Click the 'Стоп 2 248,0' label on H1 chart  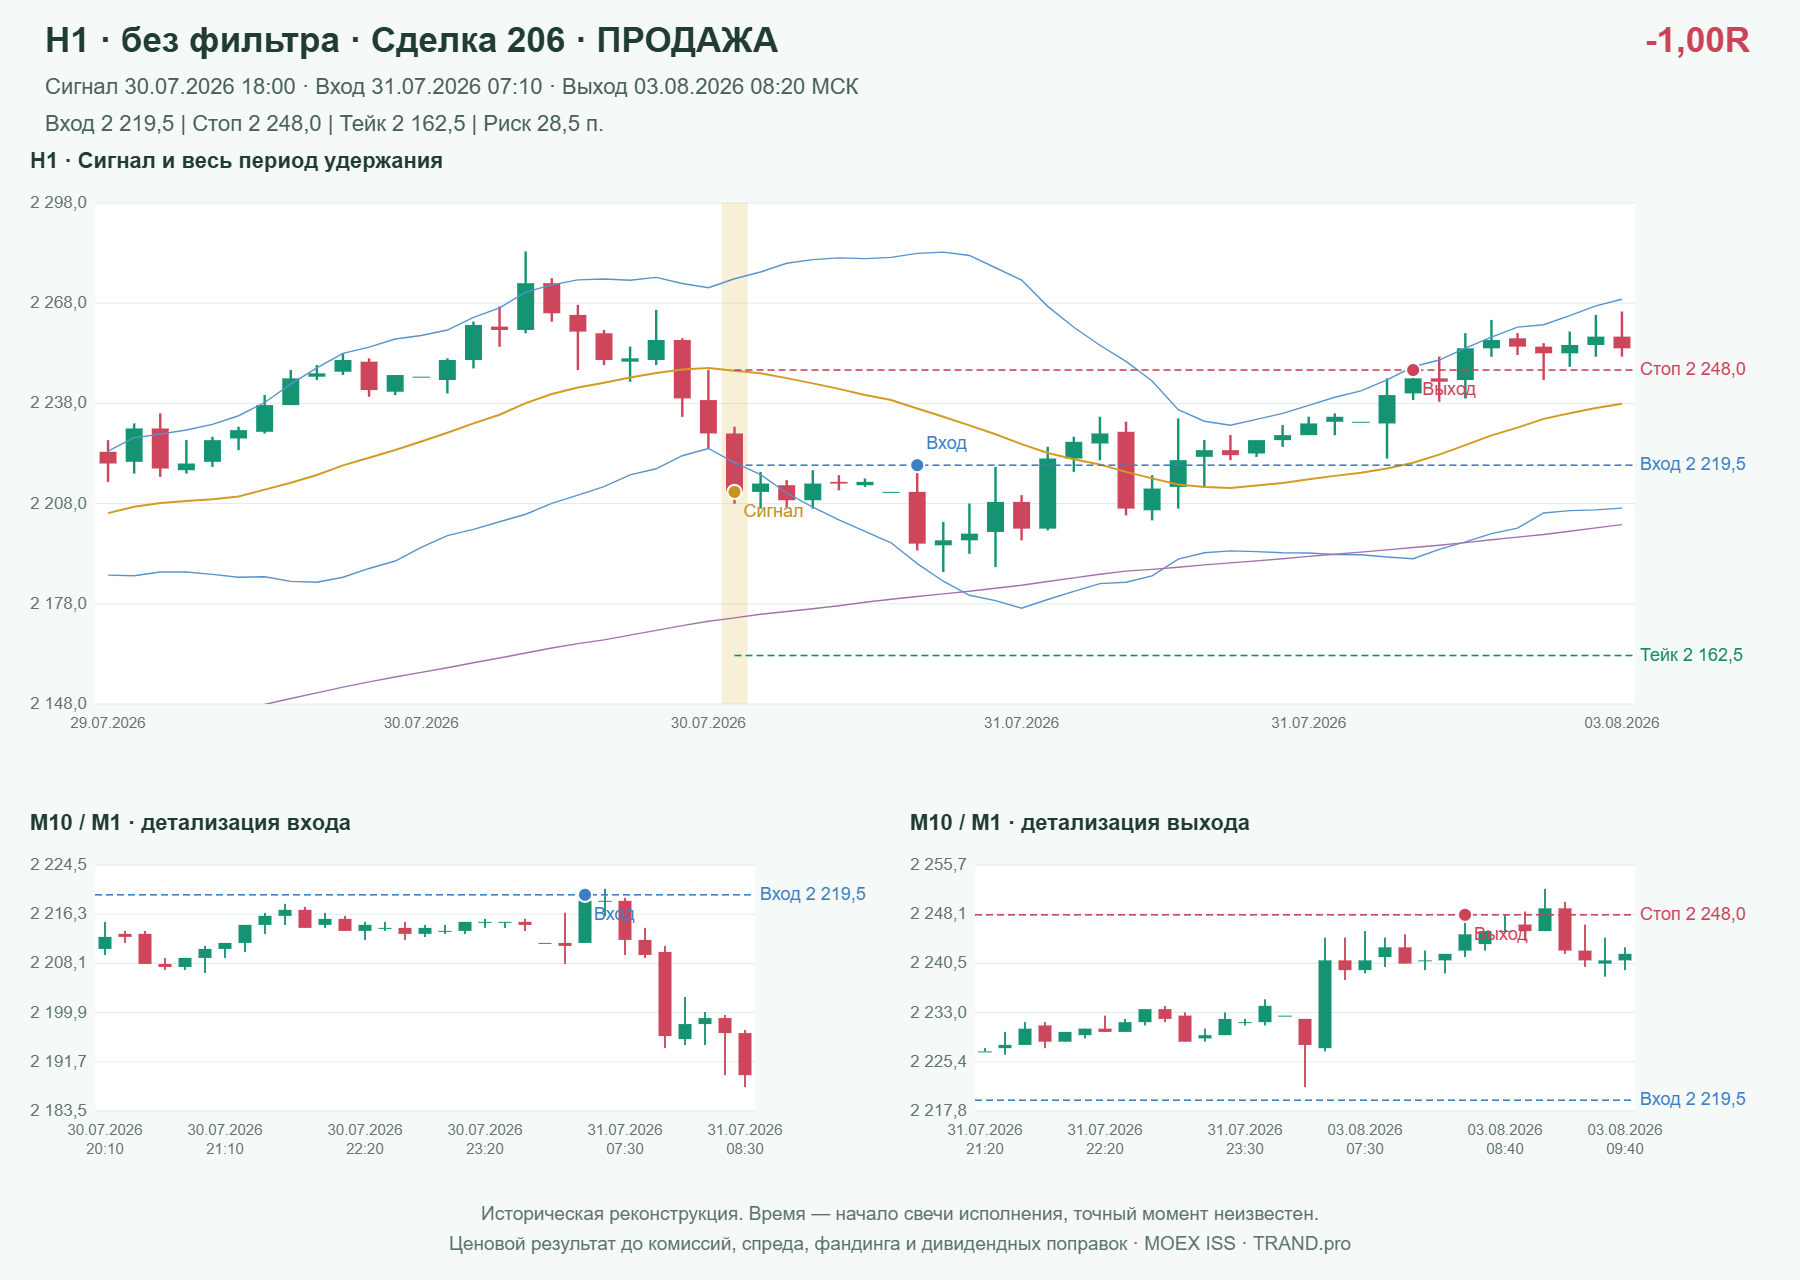pos(1692,369)
